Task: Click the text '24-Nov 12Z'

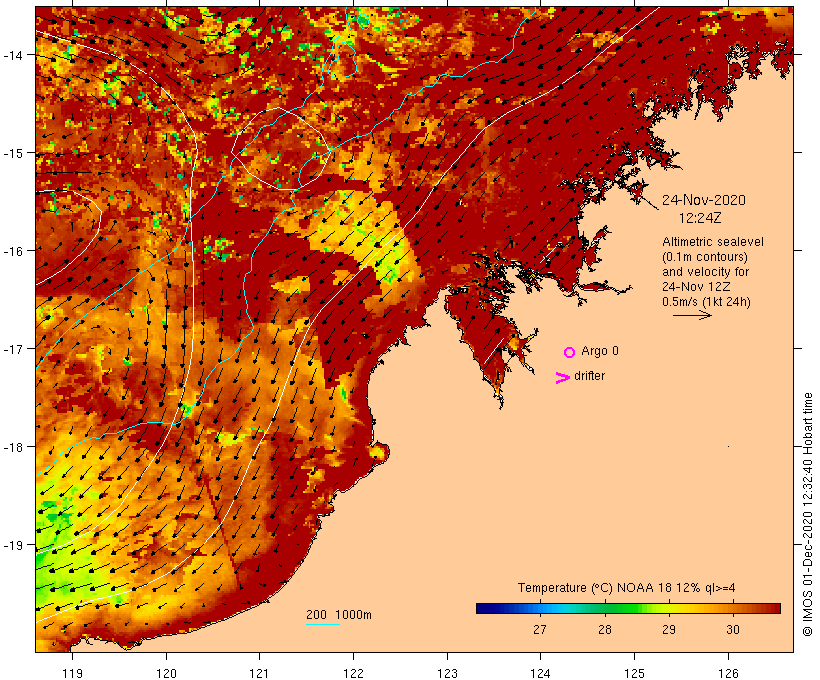Action: tap(696, 287)
